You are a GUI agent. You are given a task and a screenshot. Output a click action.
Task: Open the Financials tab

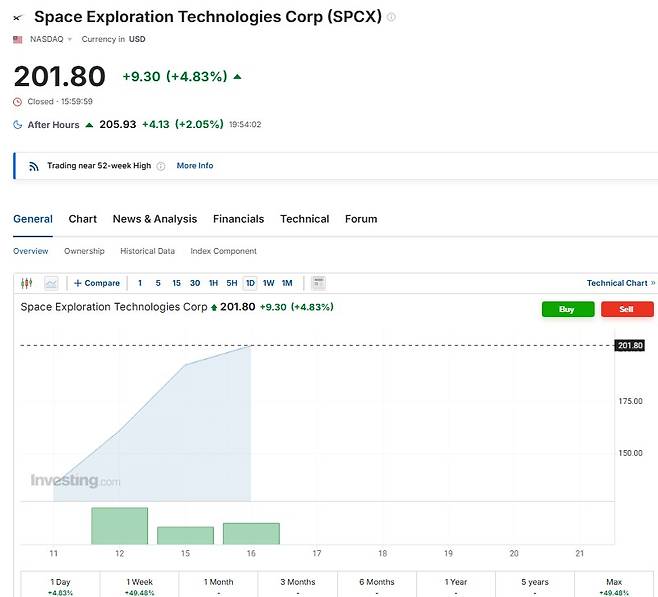point(238,219)
